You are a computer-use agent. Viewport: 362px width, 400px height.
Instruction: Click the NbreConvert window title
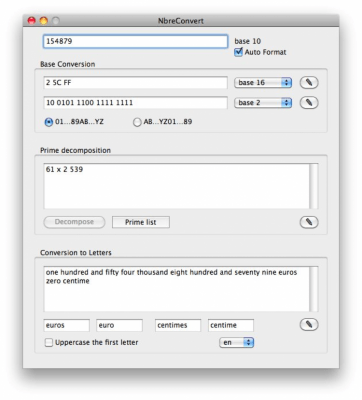coord(181,21)
